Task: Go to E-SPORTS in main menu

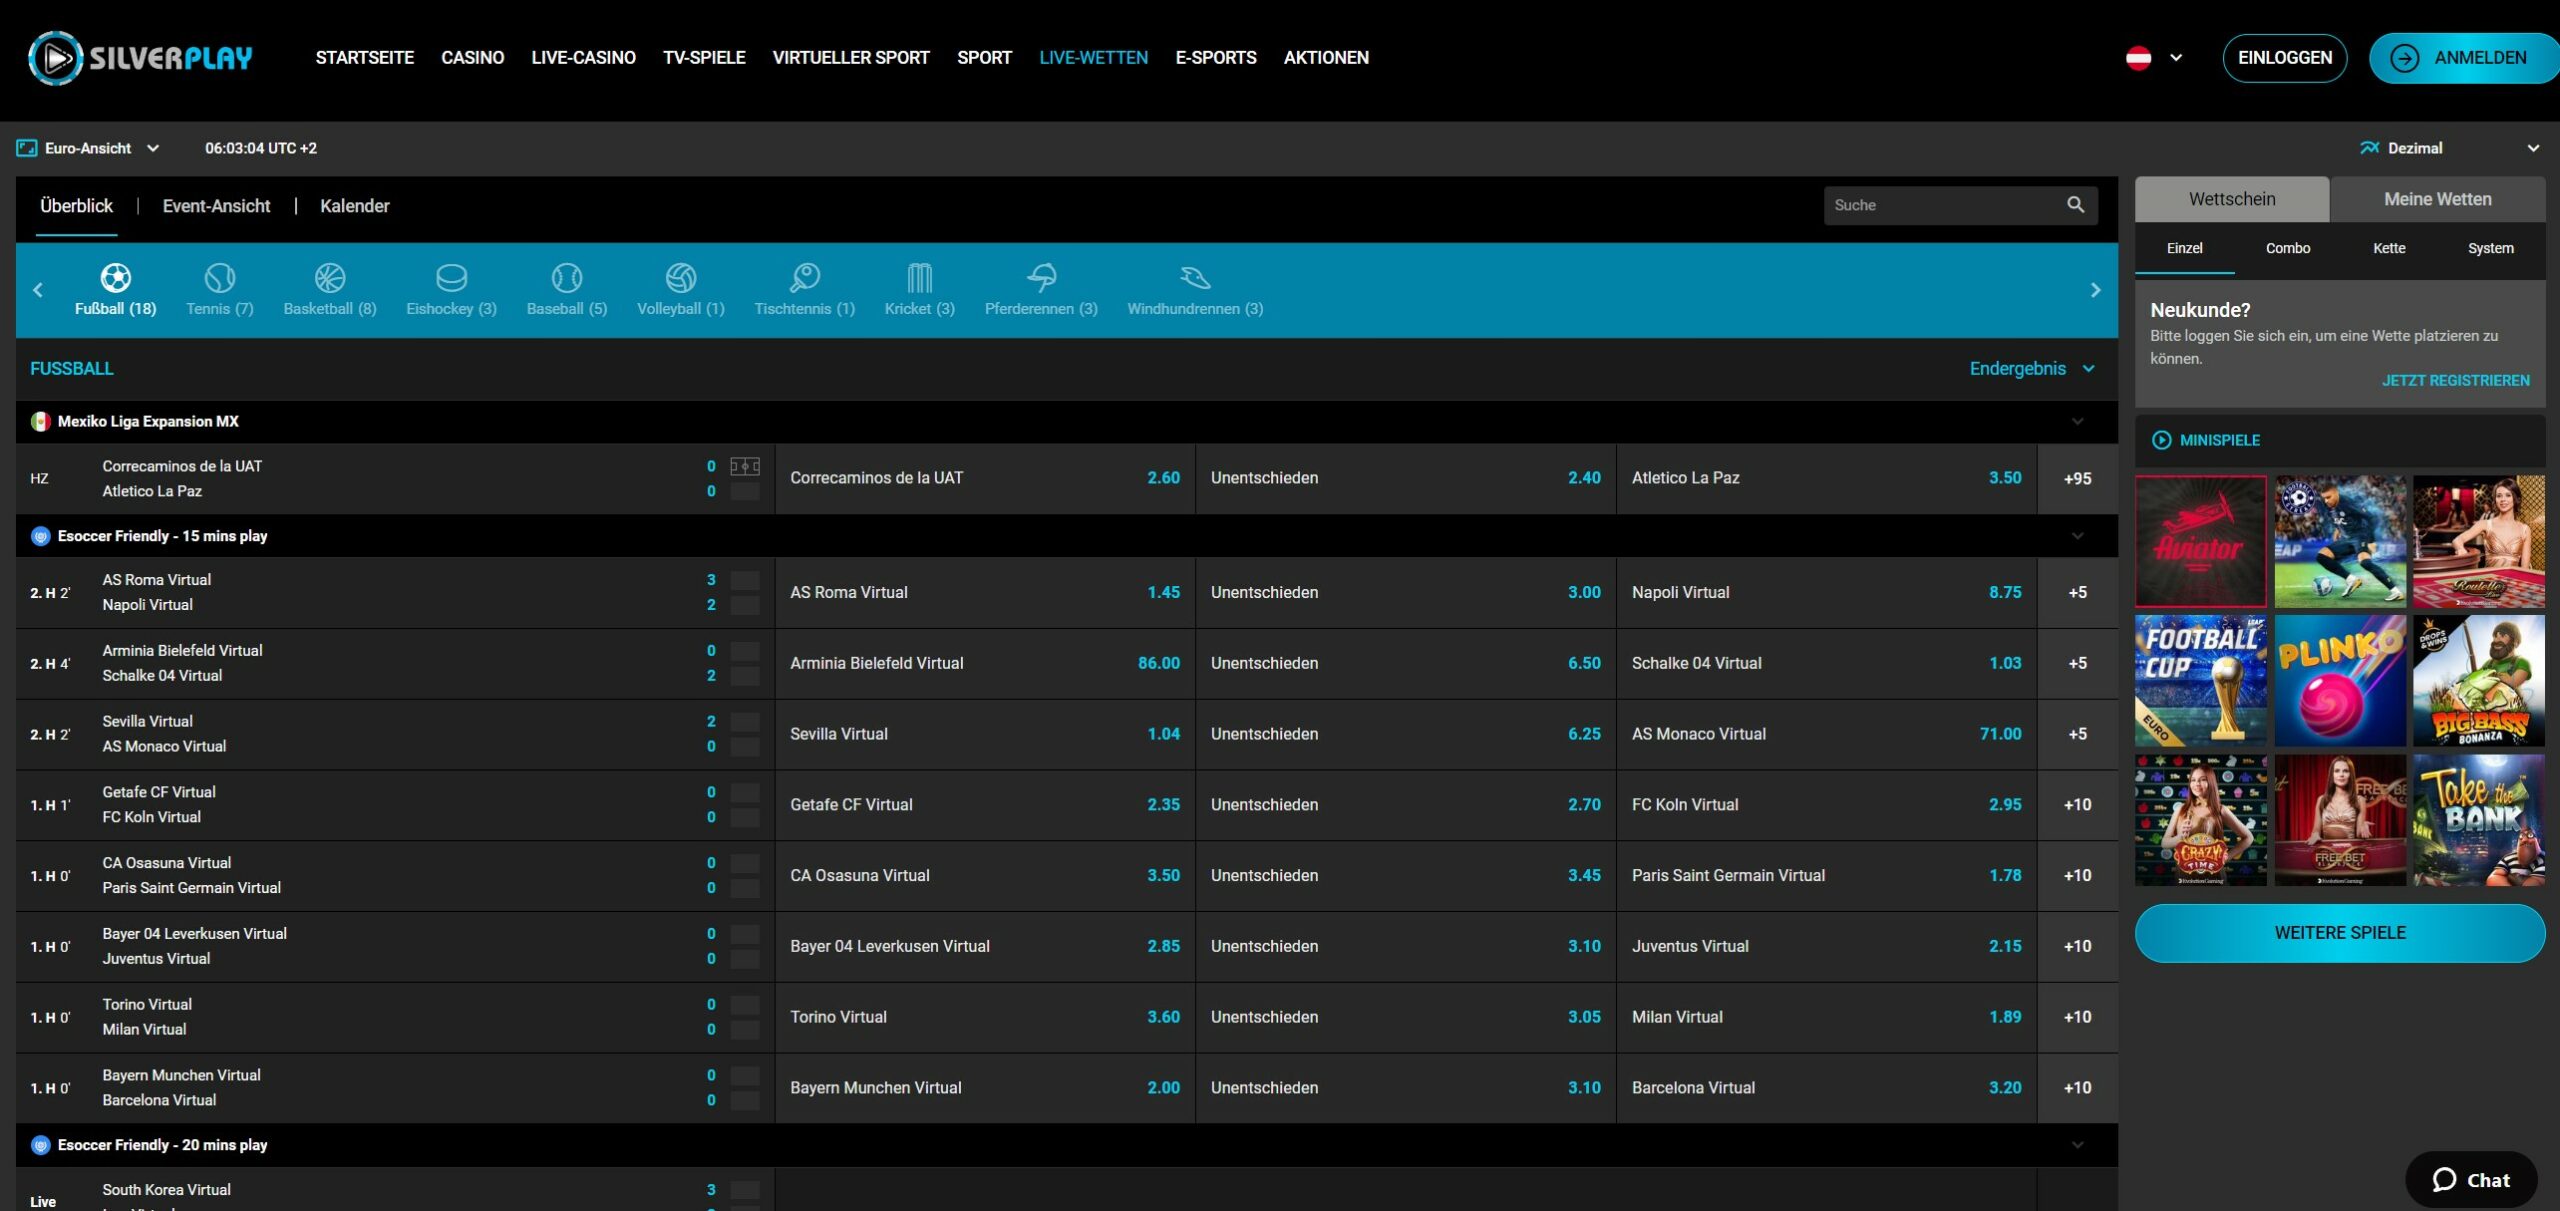Action: point(1215,58)
